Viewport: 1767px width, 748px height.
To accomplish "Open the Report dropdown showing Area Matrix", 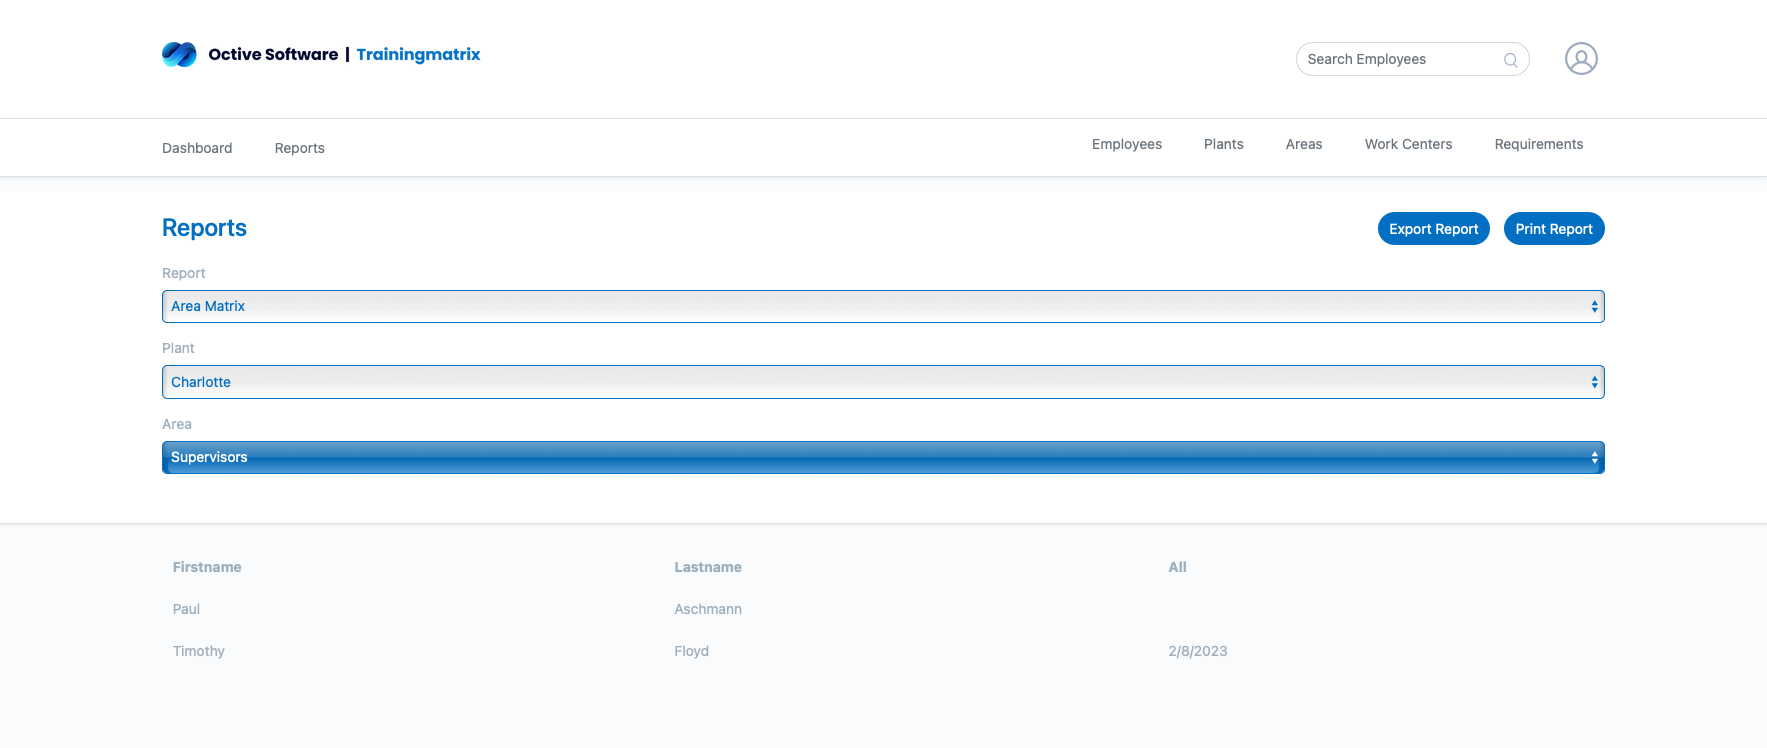I will click(x=882, y=307).
